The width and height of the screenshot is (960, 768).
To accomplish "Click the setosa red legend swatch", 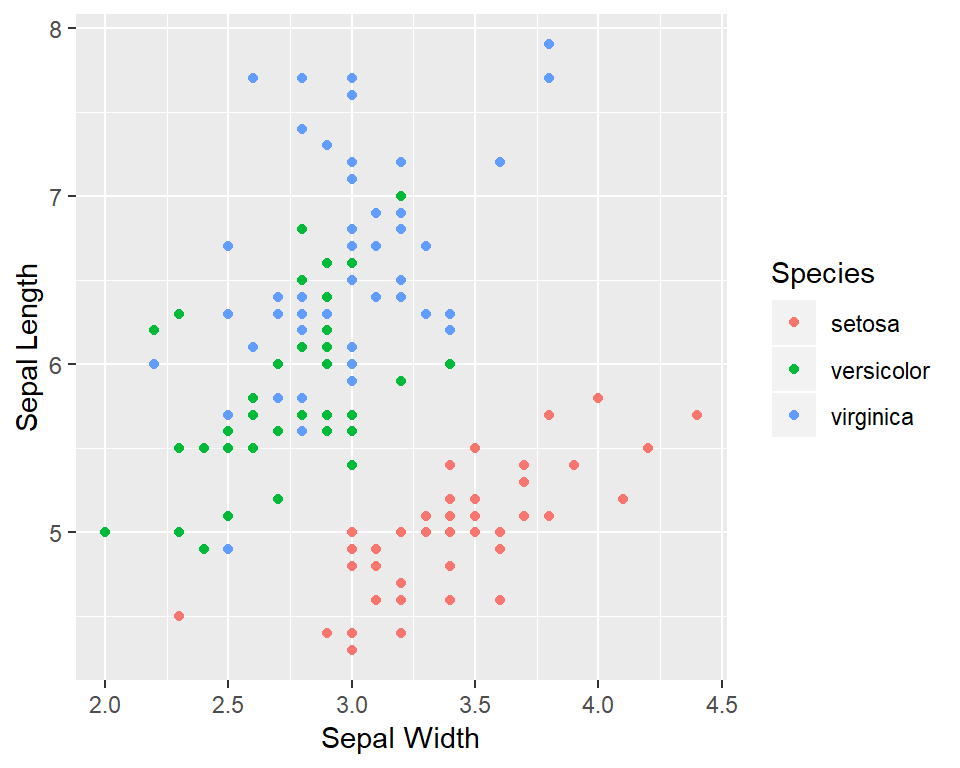I will [793, 323].
